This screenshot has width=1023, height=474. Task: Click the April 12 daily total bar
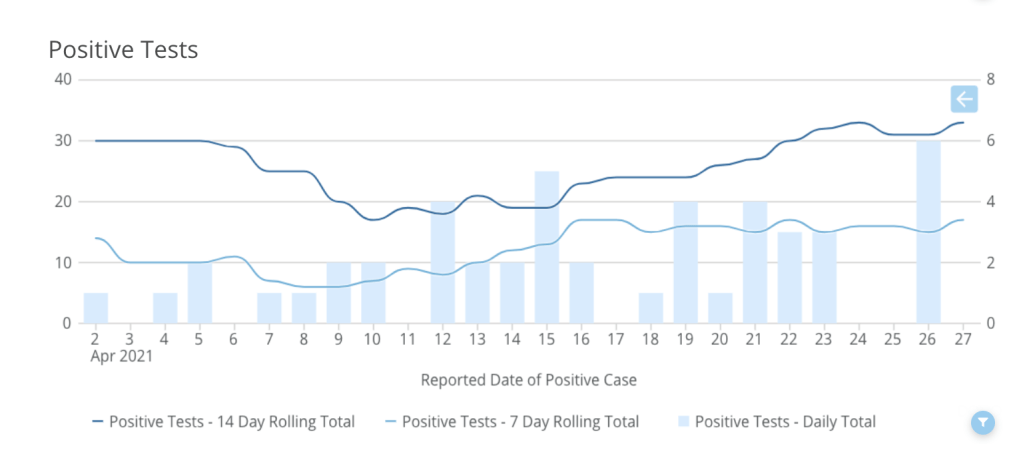click(x=442, y=263)
